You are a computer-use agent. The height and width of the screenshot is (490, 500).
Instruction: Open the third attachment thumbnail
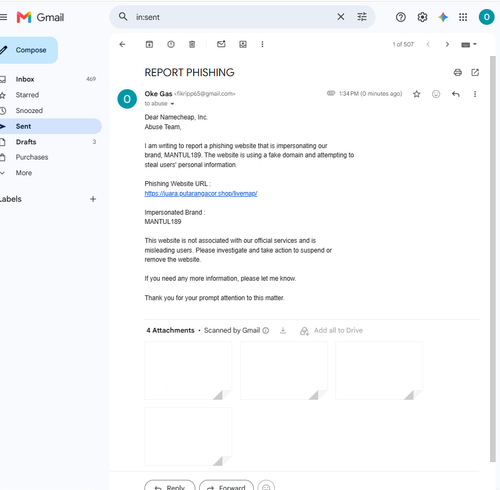tap(379, 370)
